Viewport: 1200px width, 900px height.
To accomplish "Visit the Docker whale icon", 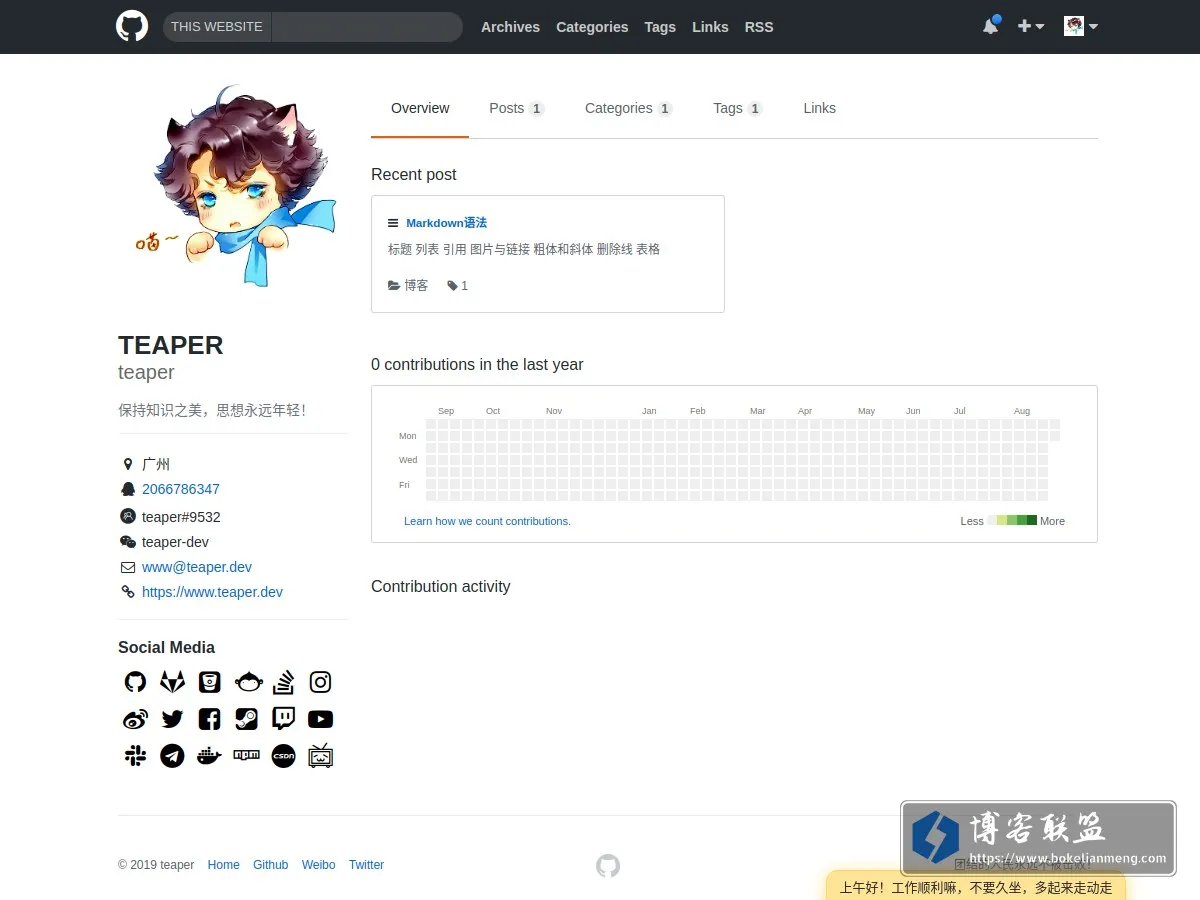I will click(209, 756).
